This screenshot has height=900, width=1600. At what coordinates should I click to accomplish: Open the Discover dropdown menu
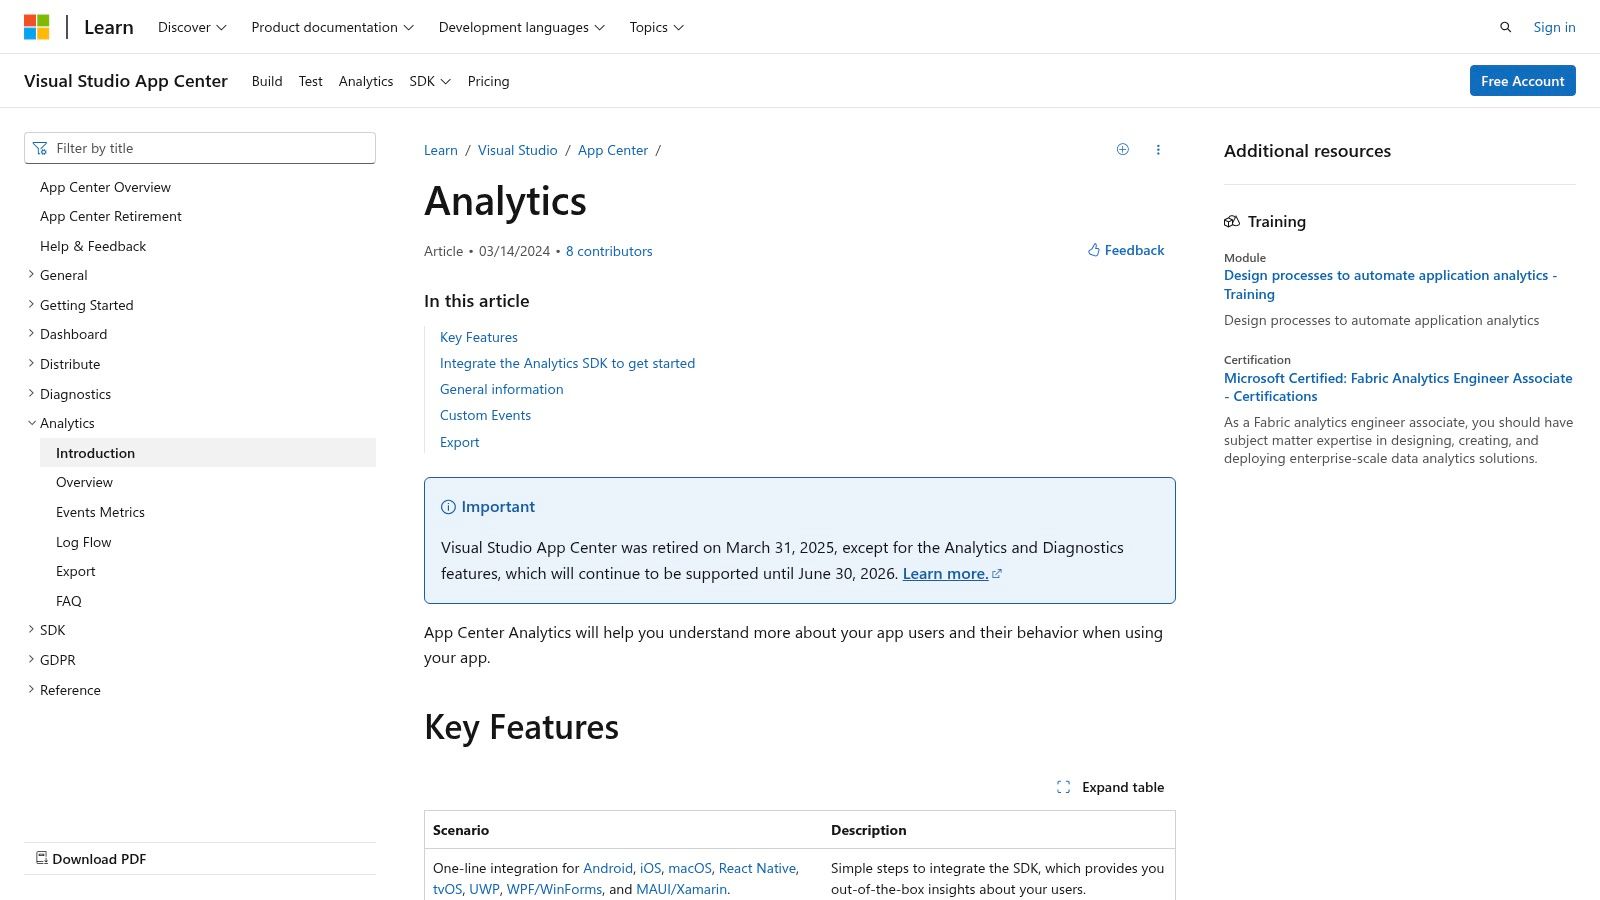(192, 27)
